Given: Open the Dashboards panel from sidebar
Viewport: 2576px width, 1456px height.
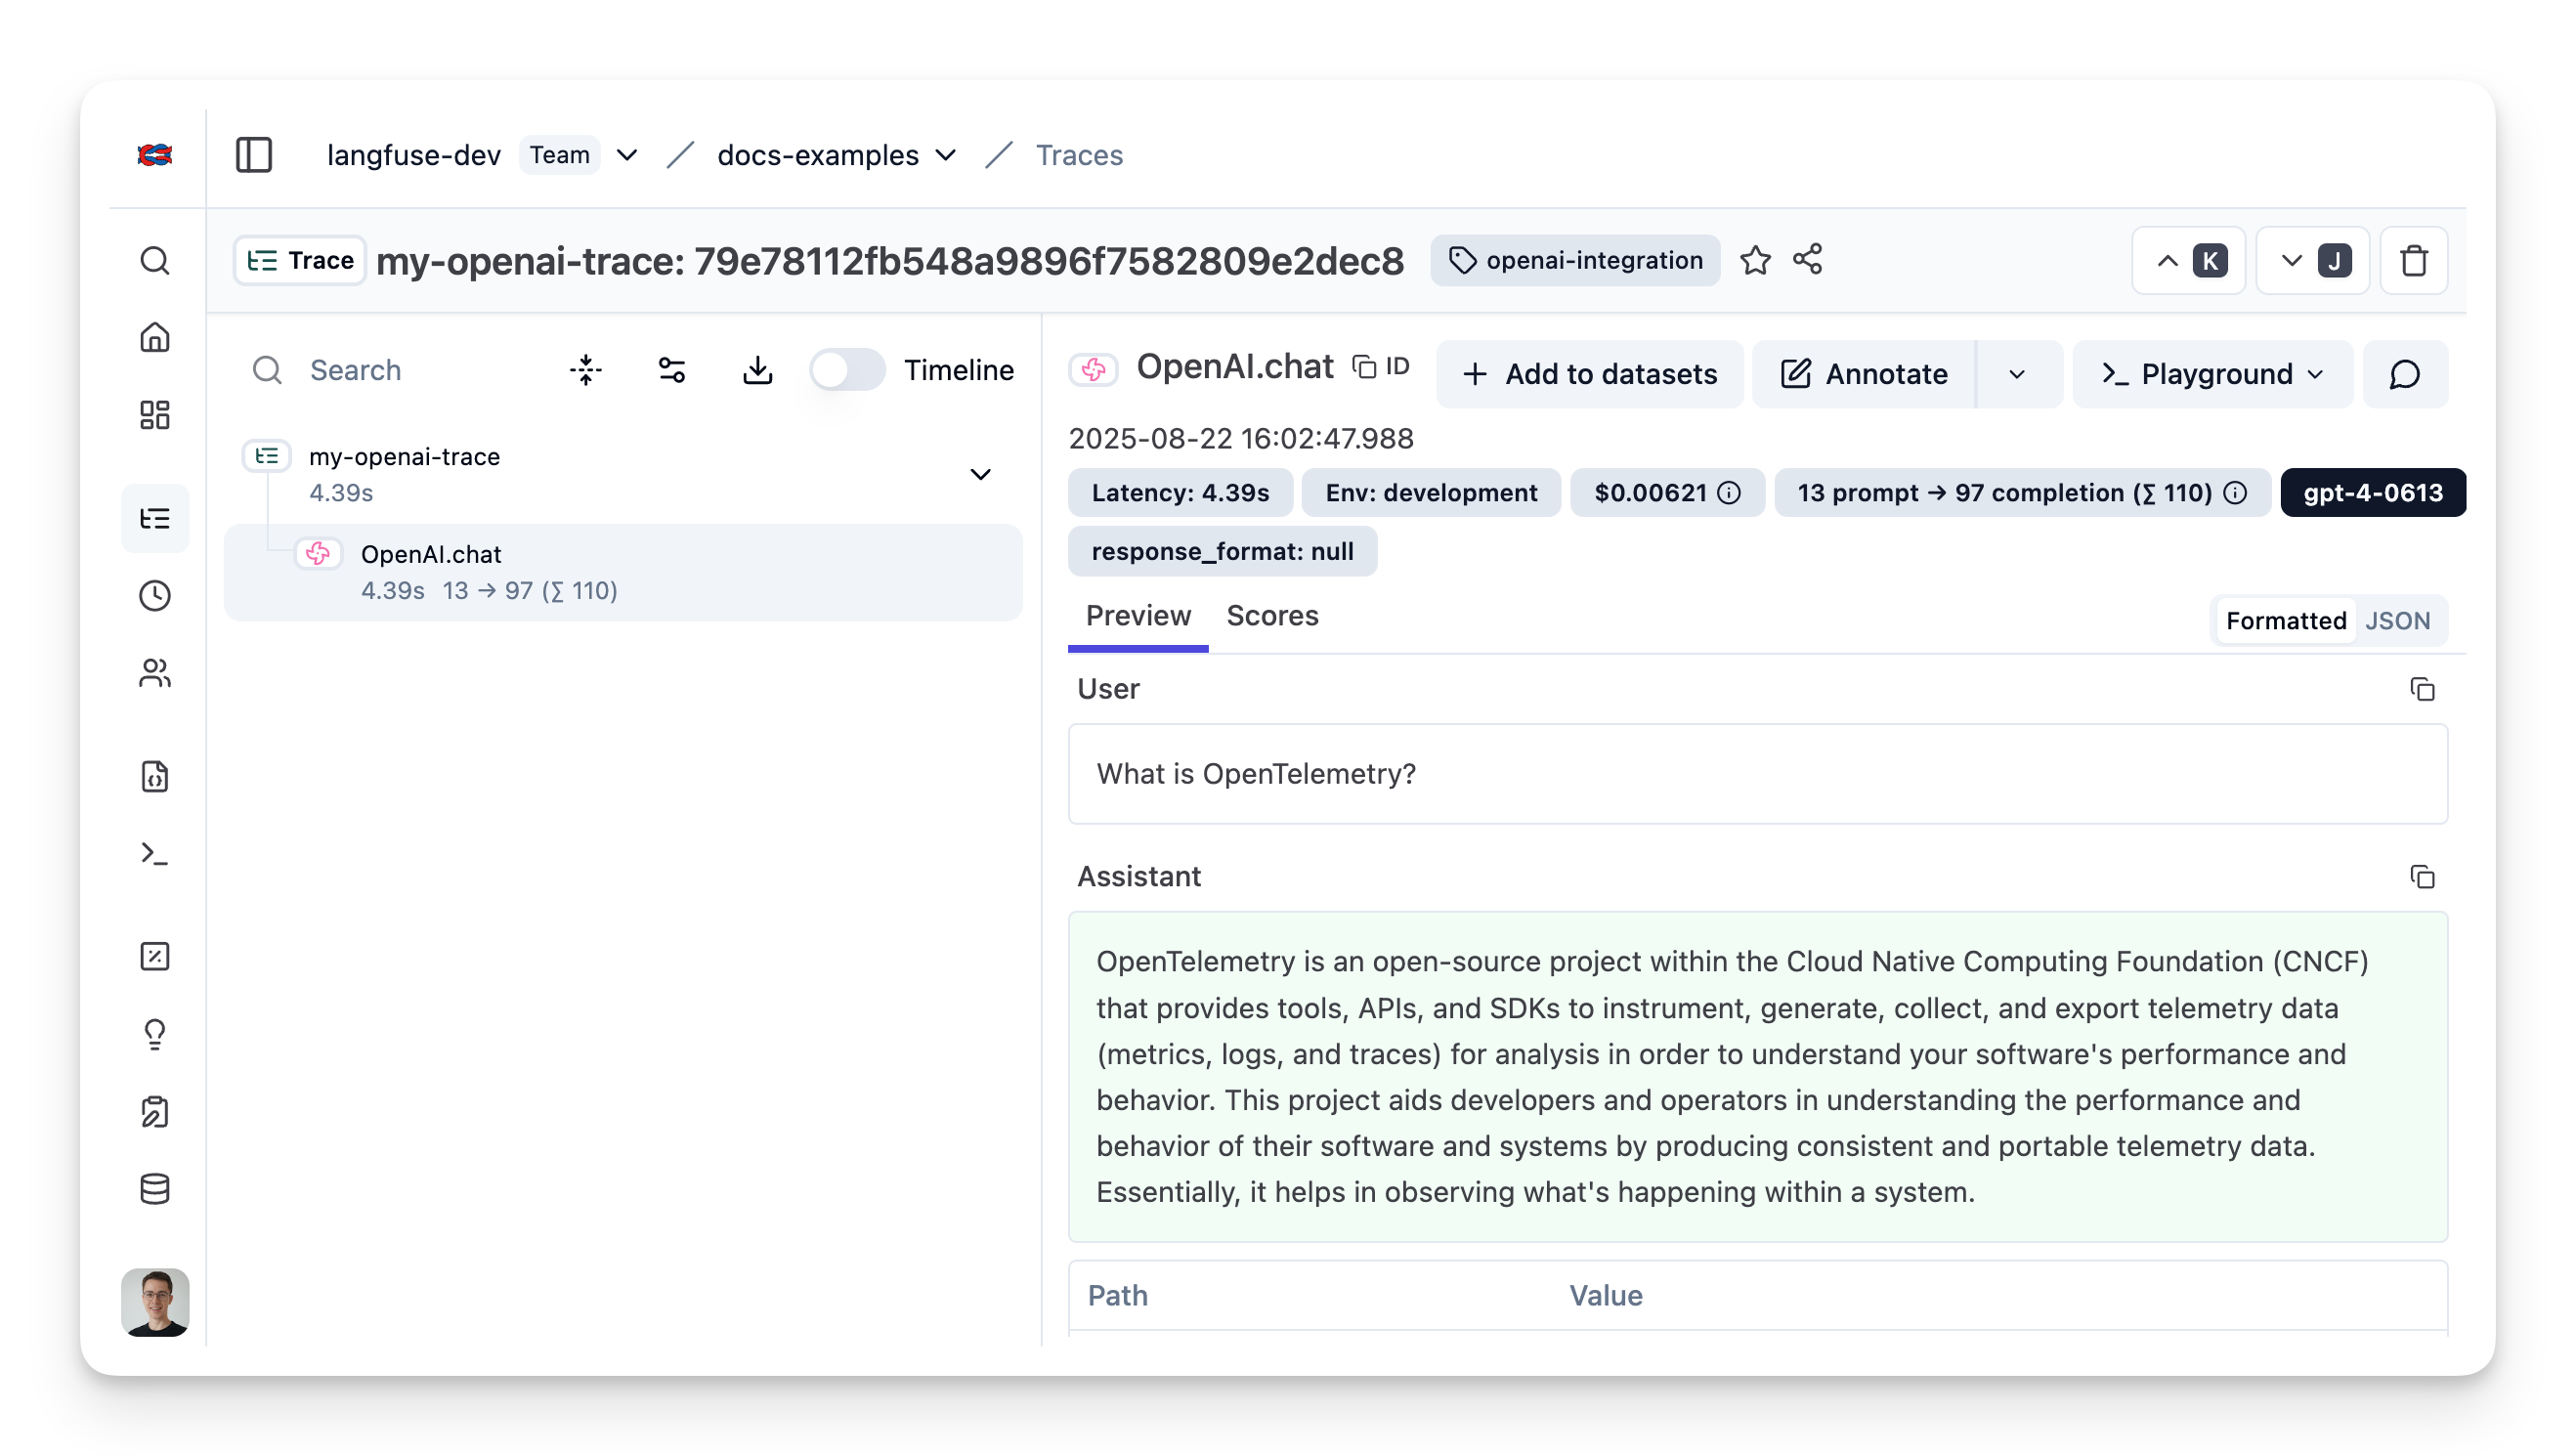Looking at the screenshot, I should coord(155,415).
